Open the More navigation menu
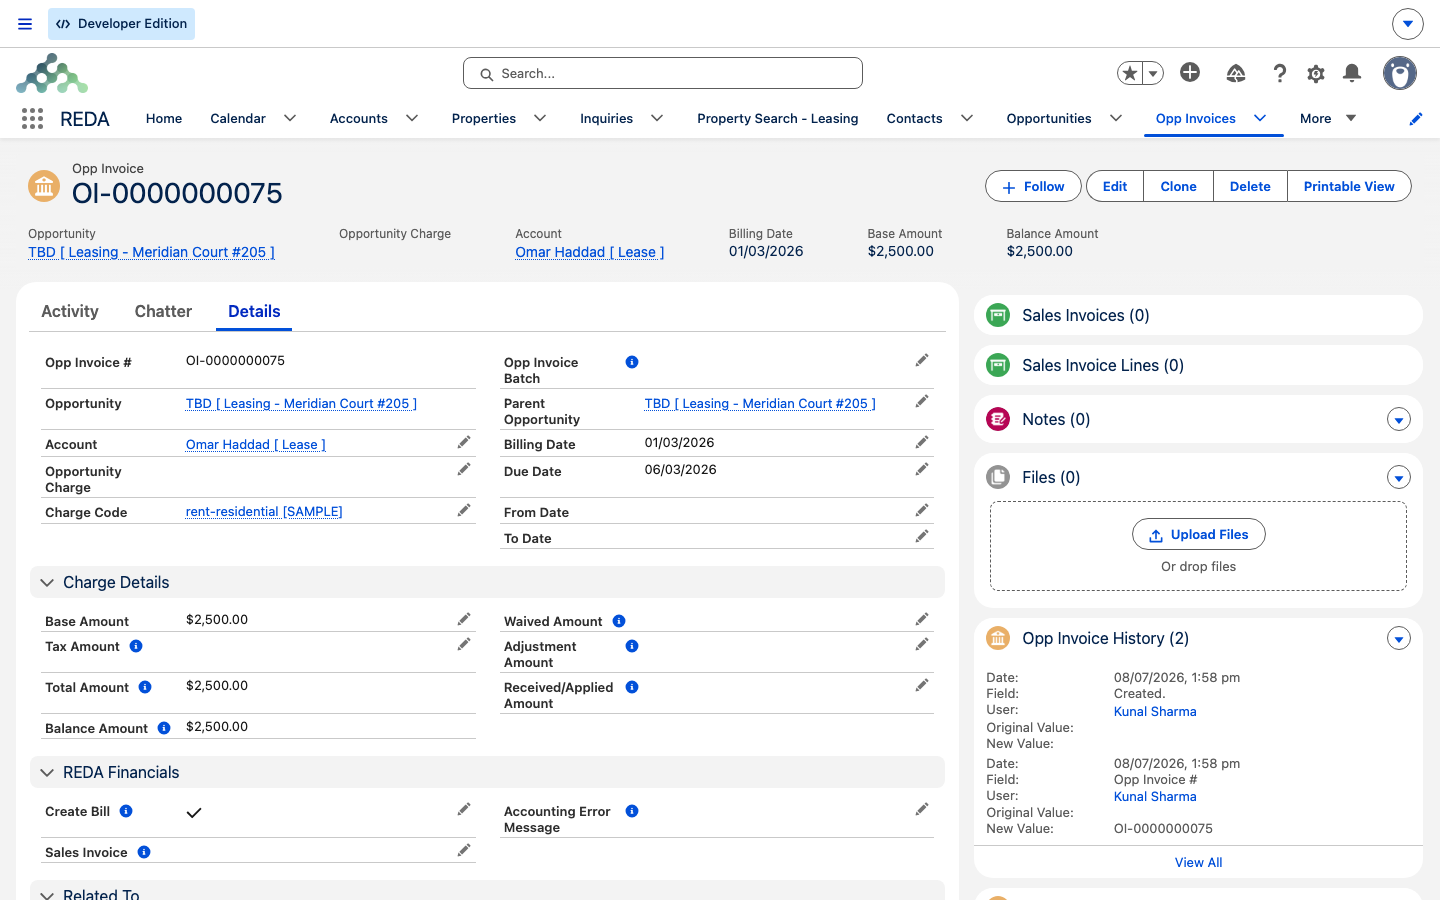Viewport: 1440px width, 900px height. tap(1328, 118)
